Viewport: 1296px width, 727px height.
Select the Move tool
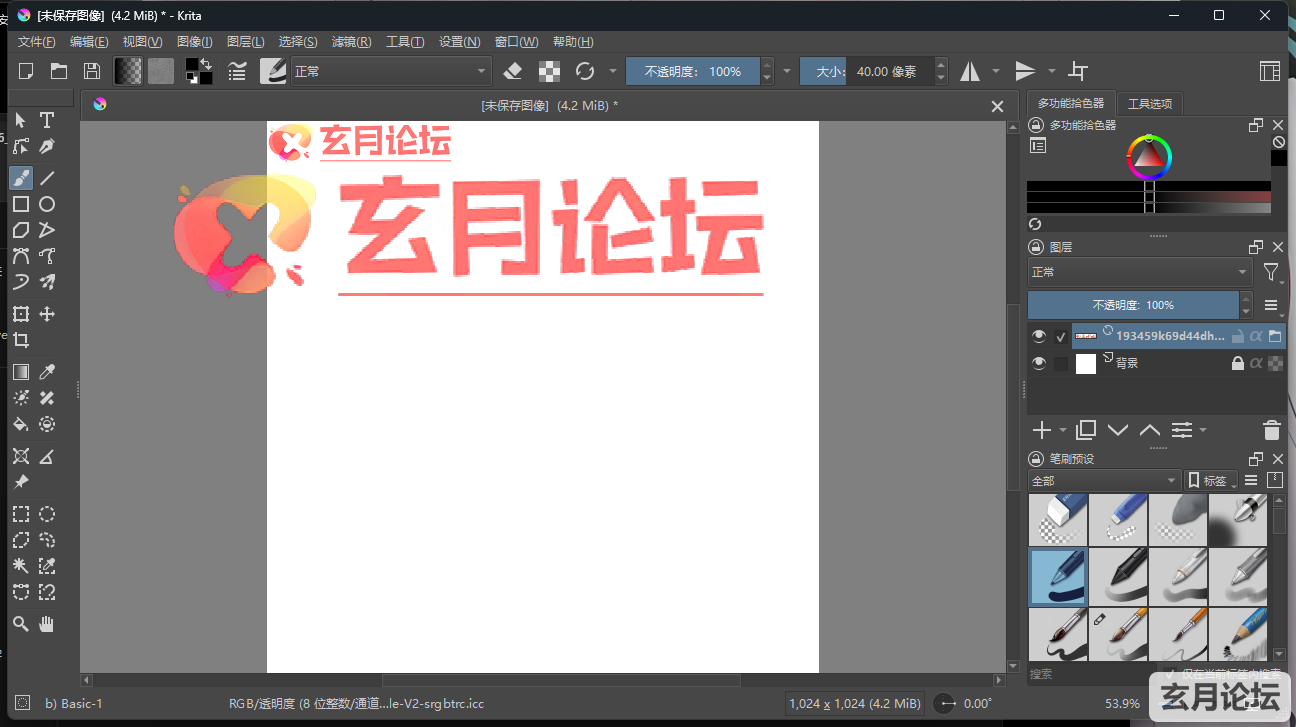47,314
